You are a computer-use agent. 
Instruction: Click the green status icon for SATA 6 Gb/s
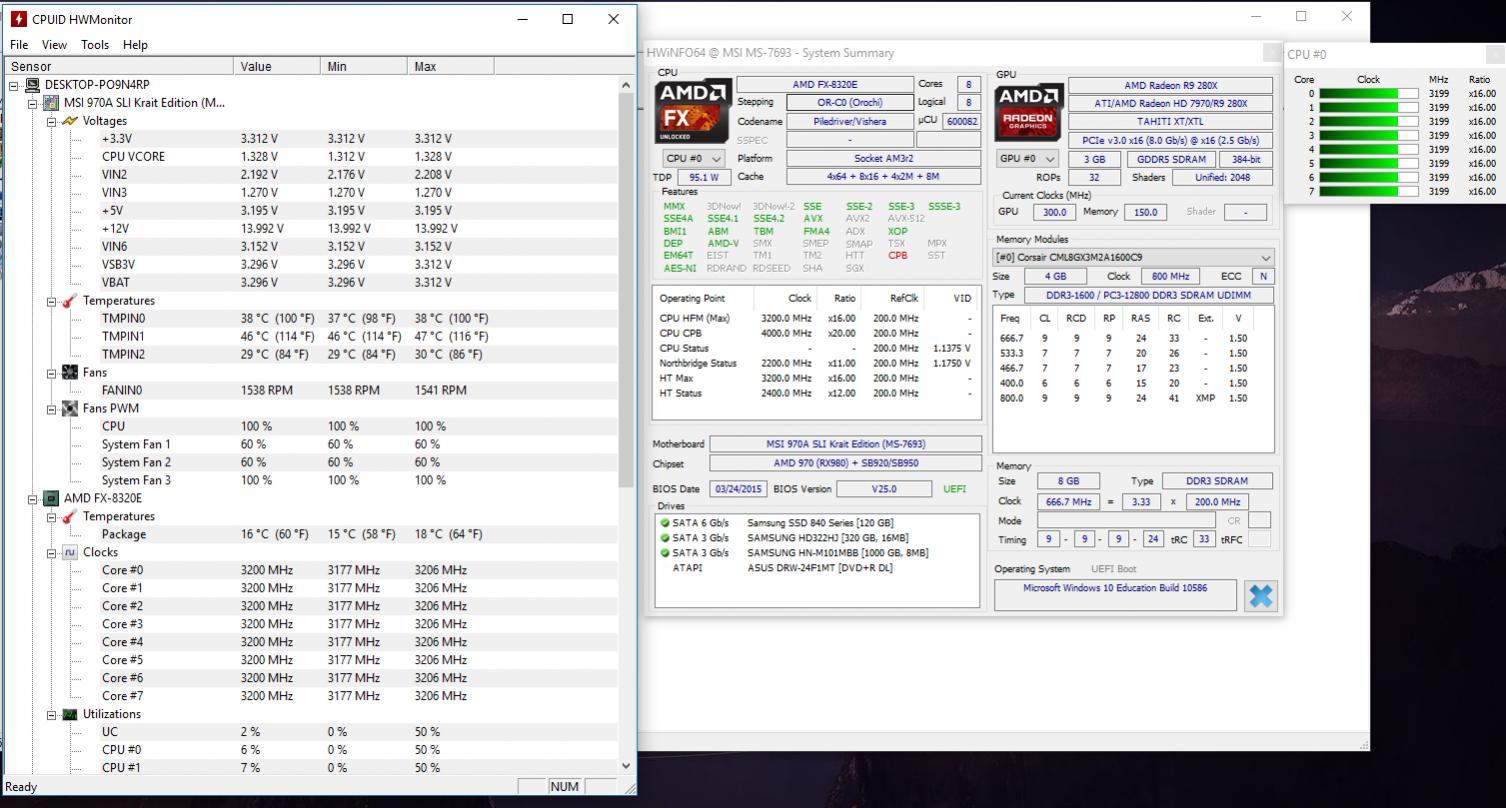coord(665,523)
